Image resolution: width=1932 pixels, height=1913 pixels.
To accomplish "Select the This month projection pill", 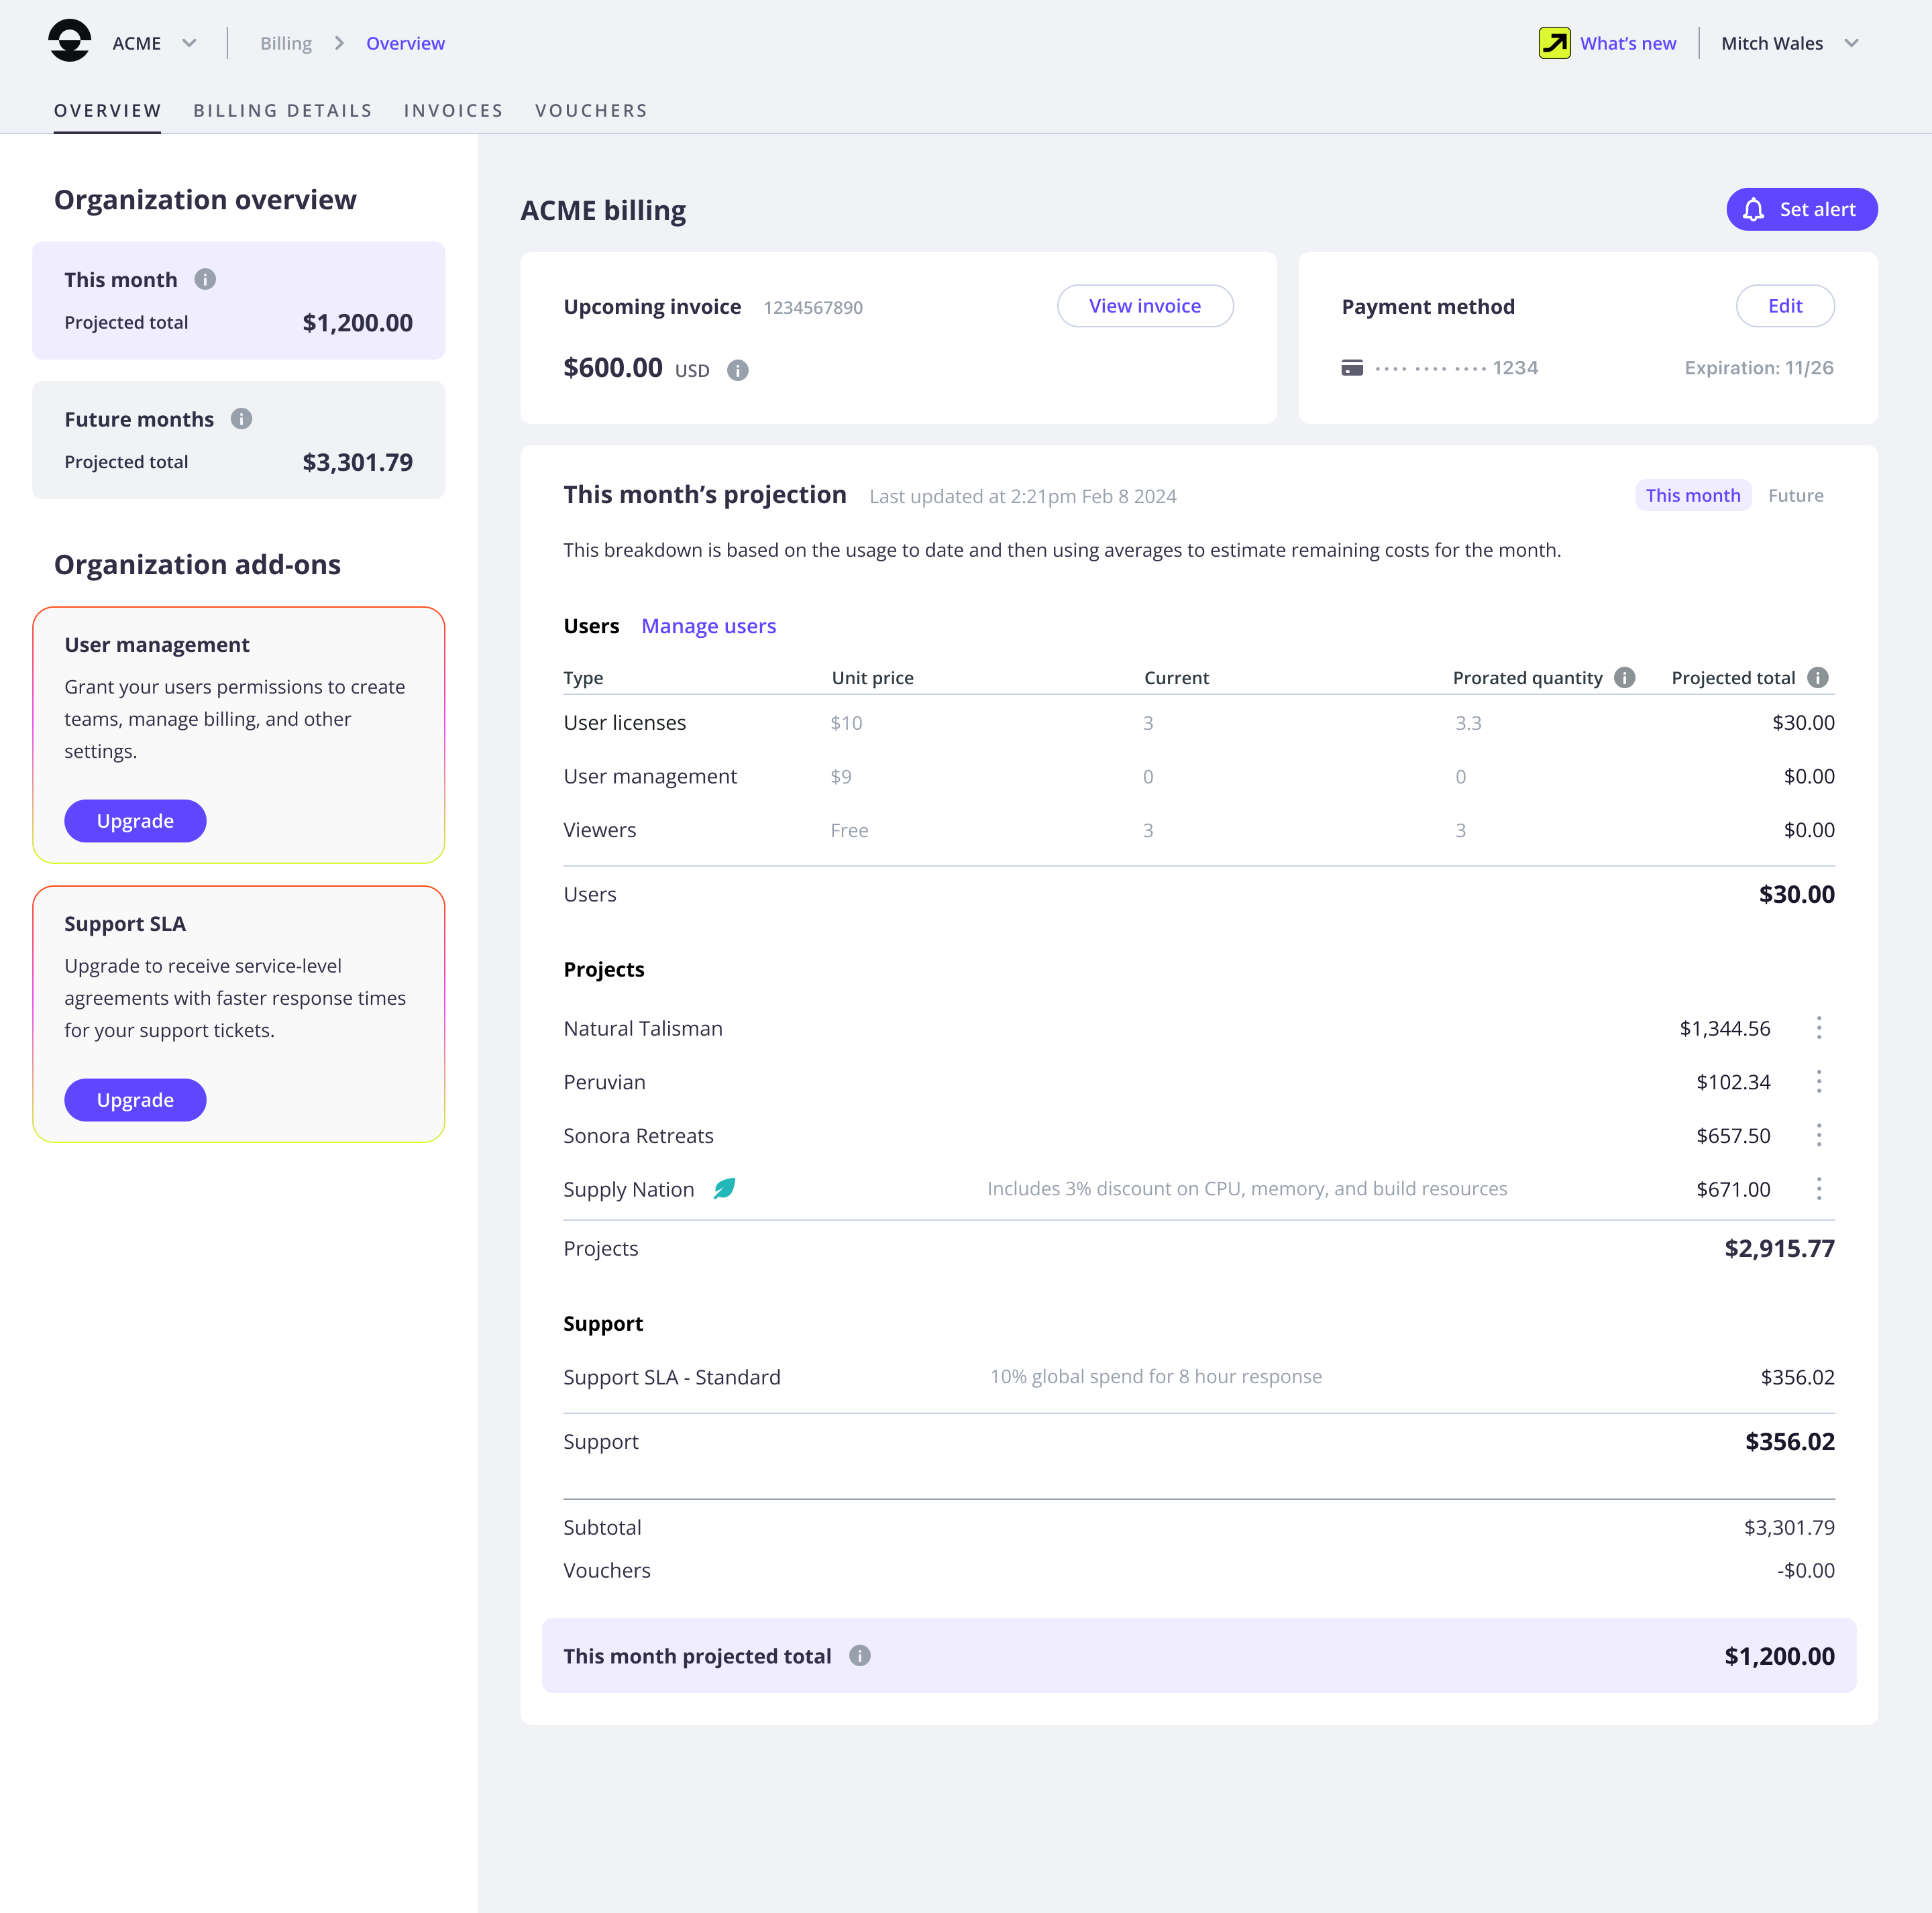I will pos(1693,495).
